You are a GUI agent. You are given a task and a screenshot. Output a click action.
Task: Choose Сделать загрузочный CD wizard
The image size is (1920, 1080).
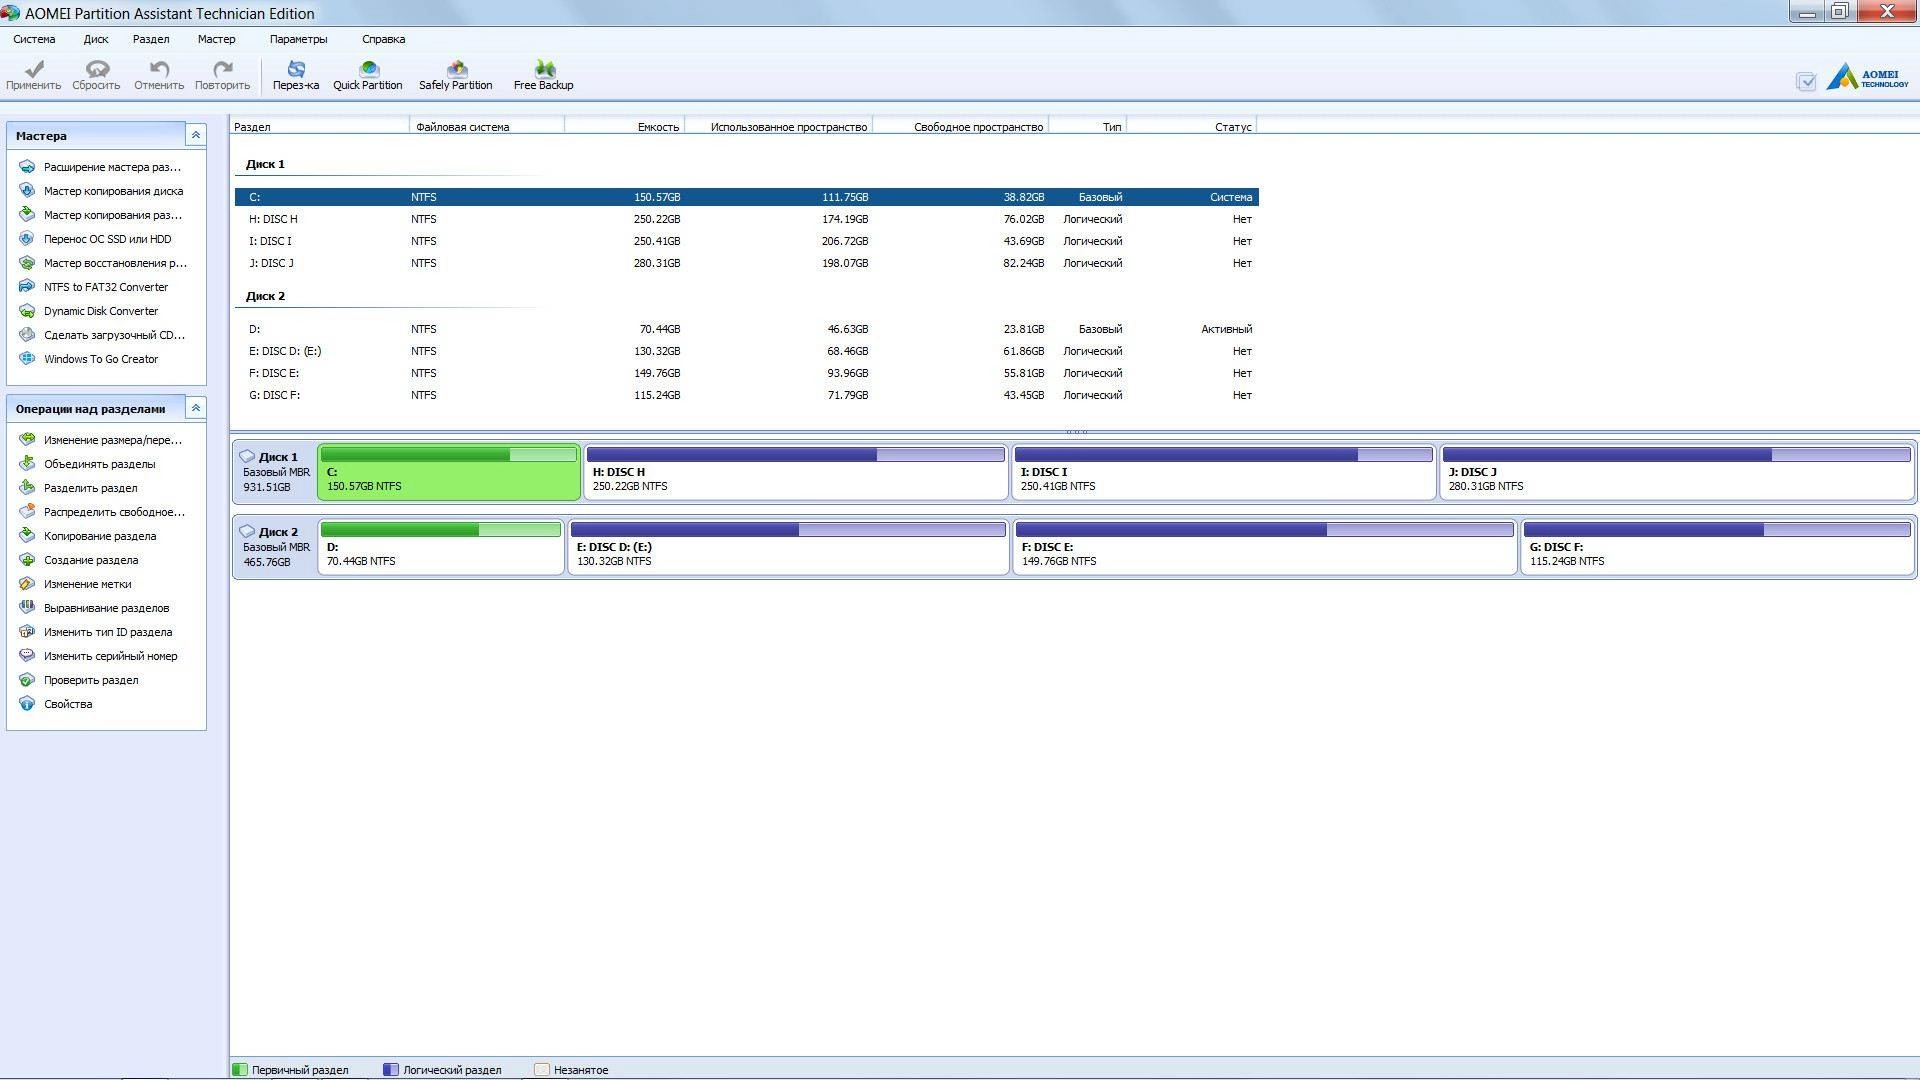tap(102, 335)
